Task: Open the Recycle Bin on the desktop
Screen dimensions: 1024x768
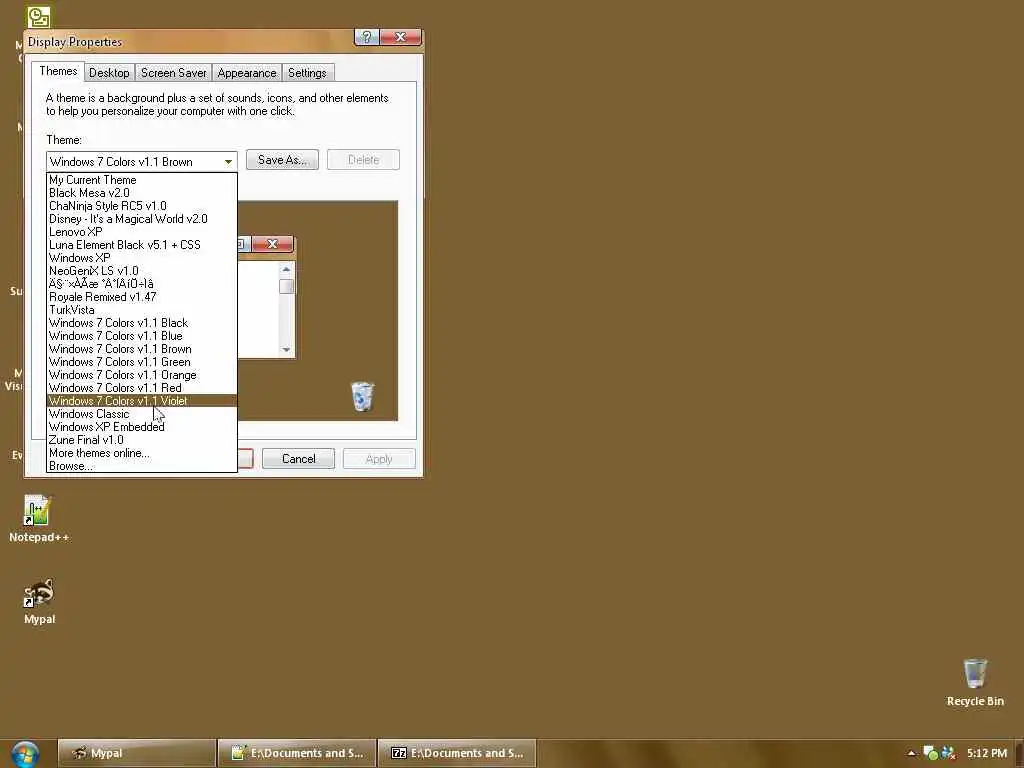Action: pos(975,682)
